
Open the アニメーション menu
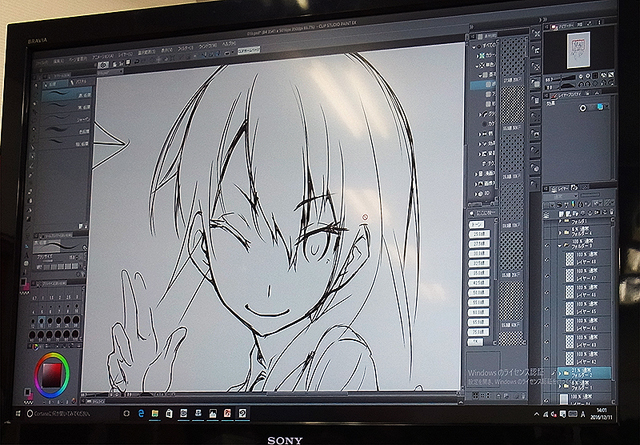(x=103, y=56)
